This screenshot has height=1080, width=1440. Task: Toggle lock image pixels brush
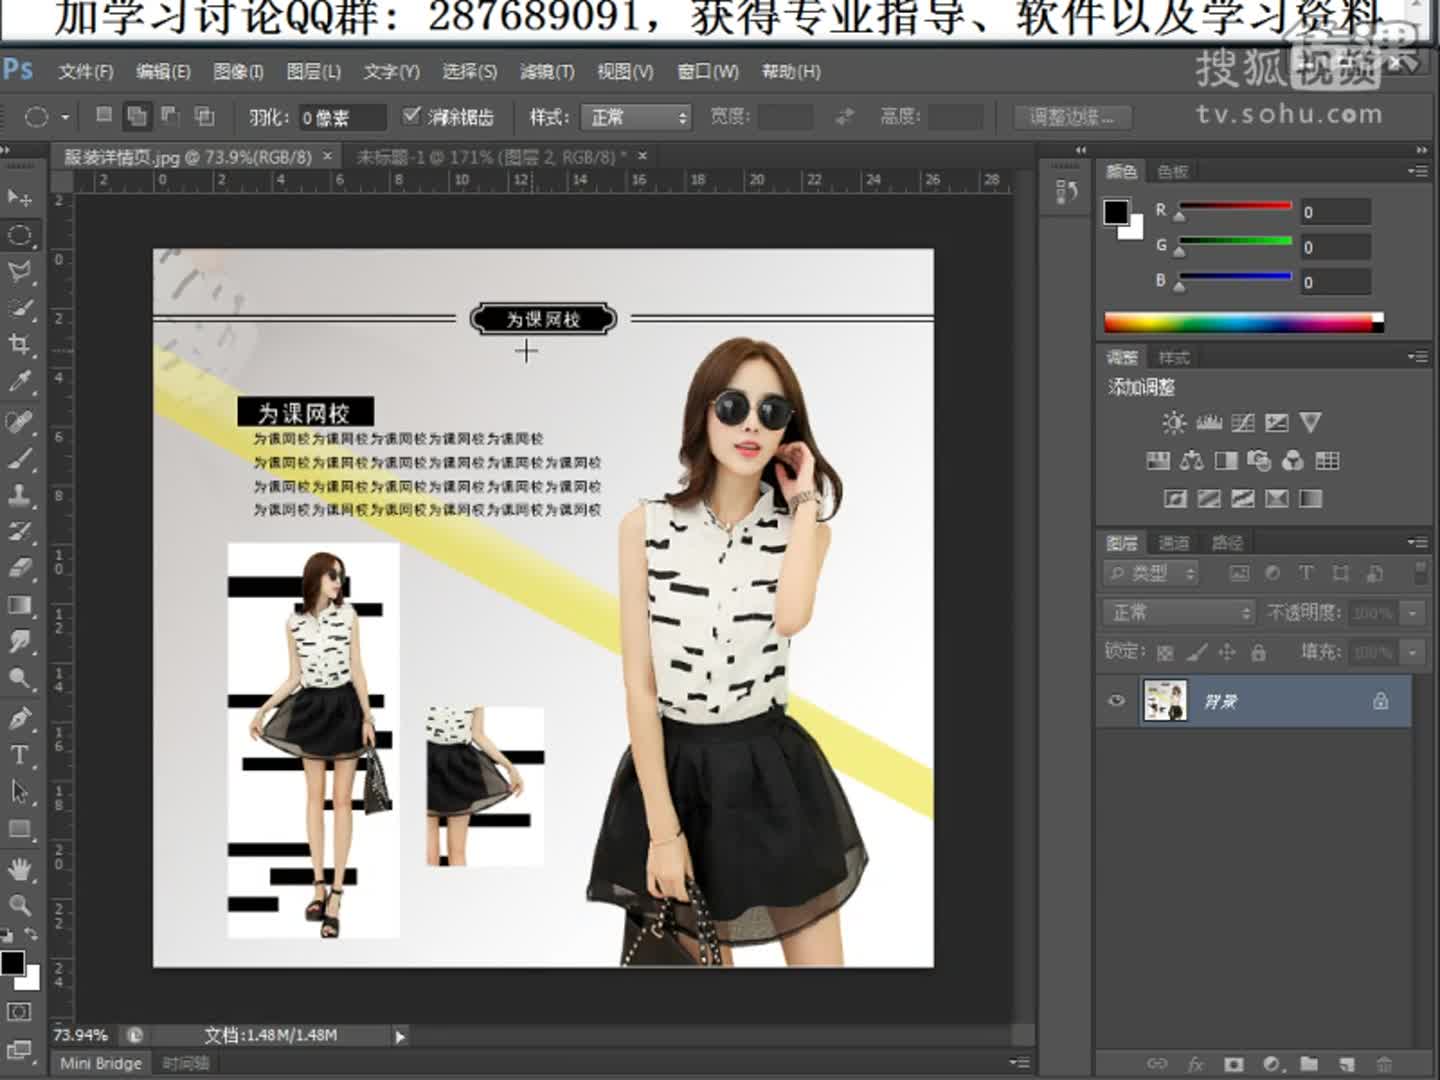(x=1196, y=653)
